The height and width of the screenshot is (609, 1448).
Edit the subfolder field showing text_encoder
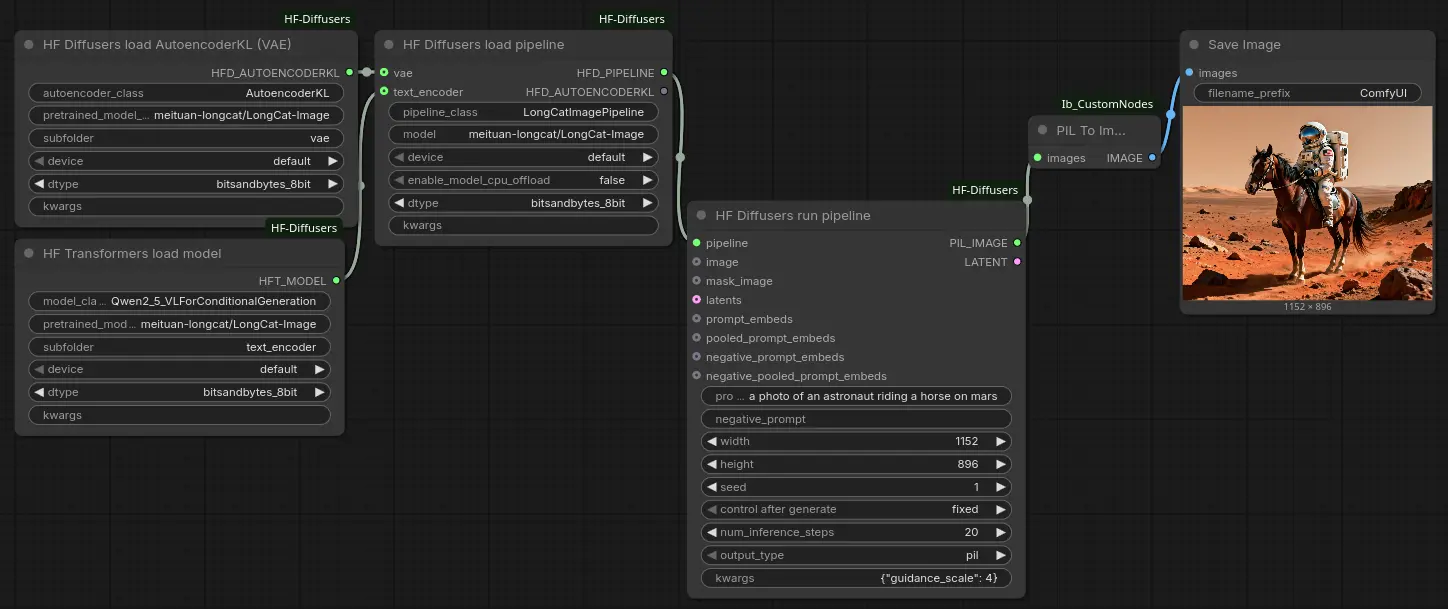click(x=180, y=347)
